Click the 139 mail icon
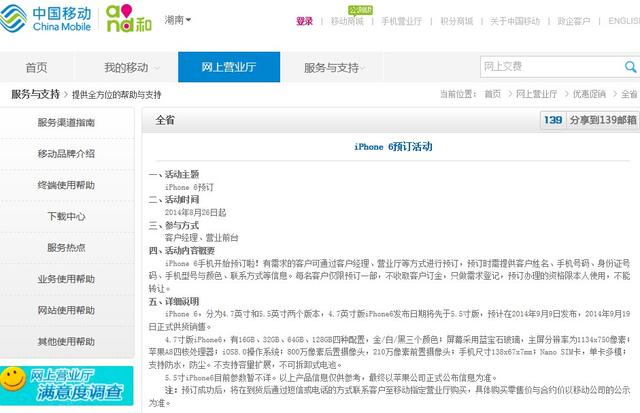Image resolution: width=640 pixels, height=413 pixels. (552, 120)
